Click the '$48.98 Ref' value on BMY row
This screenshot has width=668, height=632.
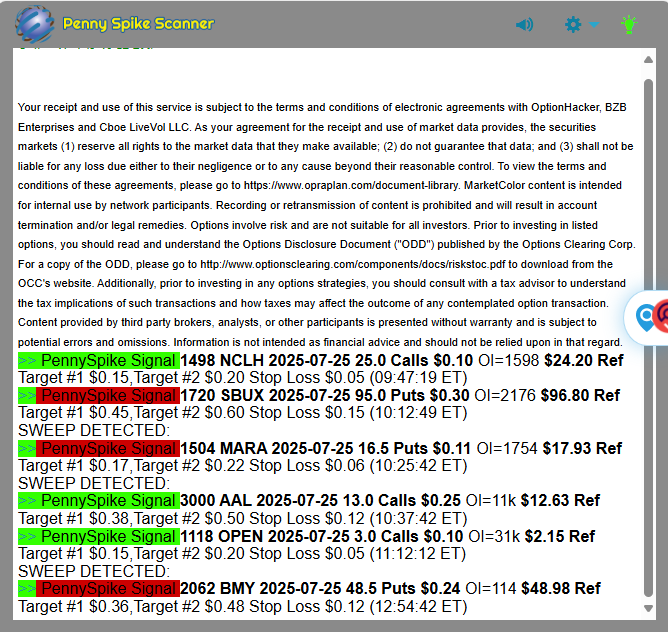click(561, 589)
